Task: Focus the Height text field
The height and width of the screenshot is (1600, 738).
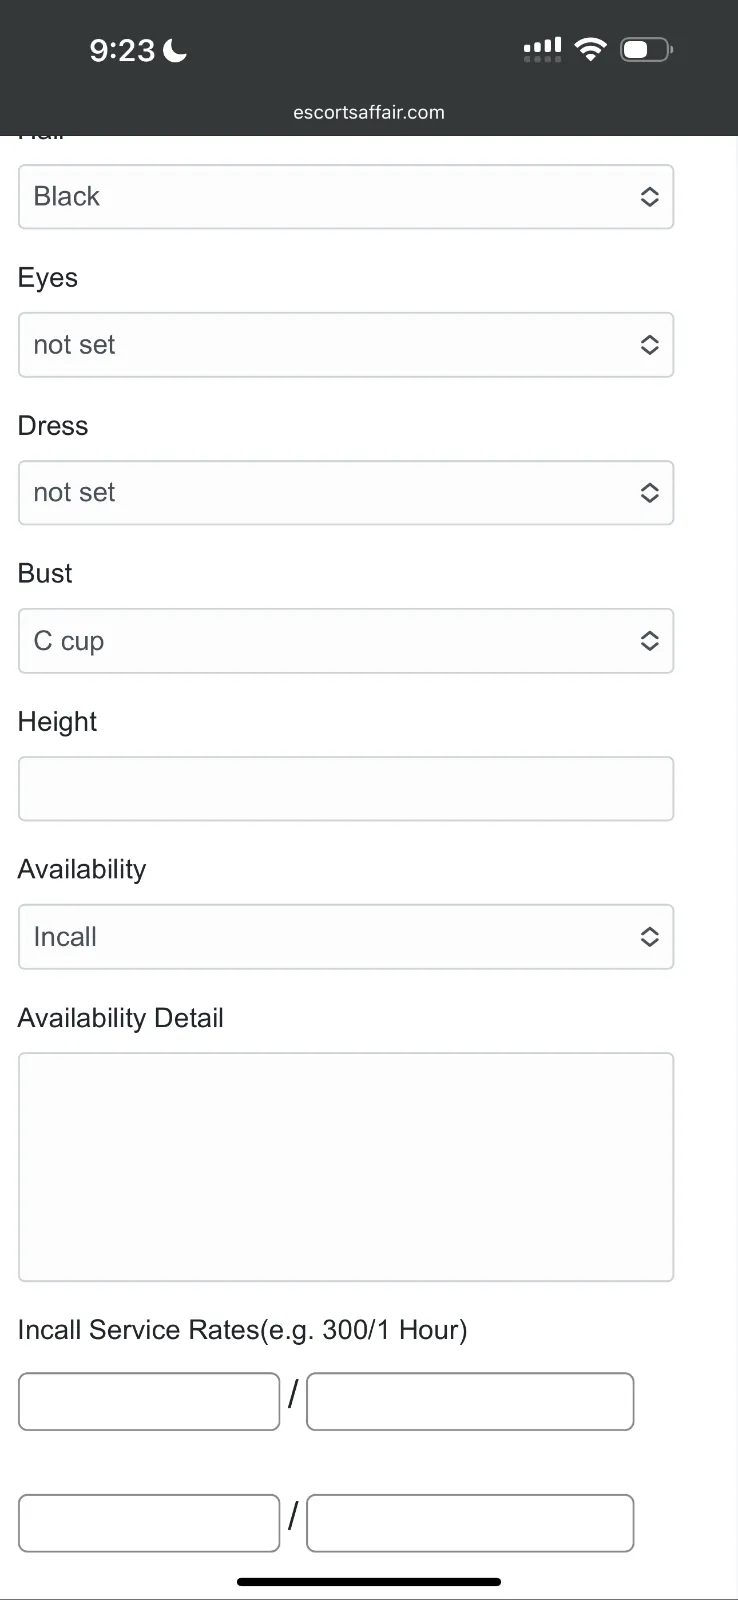Action: (x=345, y=789)
